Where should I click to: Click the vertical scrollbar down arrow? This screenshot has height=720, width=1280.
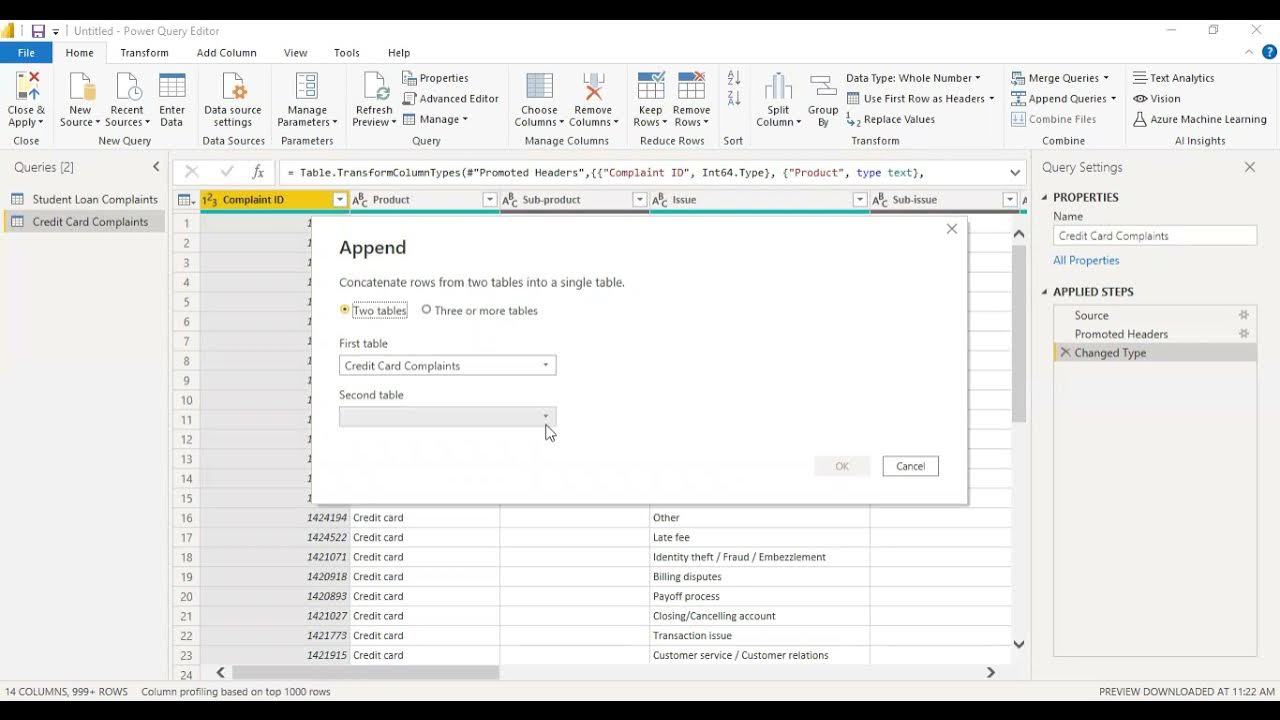(1019, 645)
